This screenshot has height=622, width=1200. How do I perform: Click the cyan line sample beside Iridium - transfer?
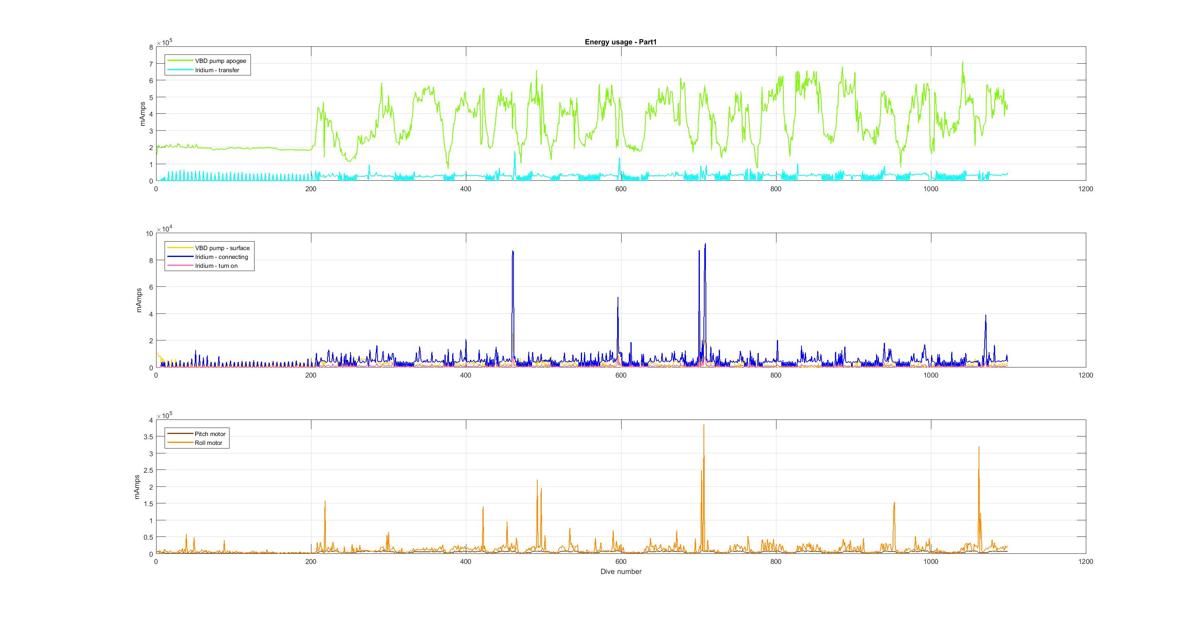point(178,70)
